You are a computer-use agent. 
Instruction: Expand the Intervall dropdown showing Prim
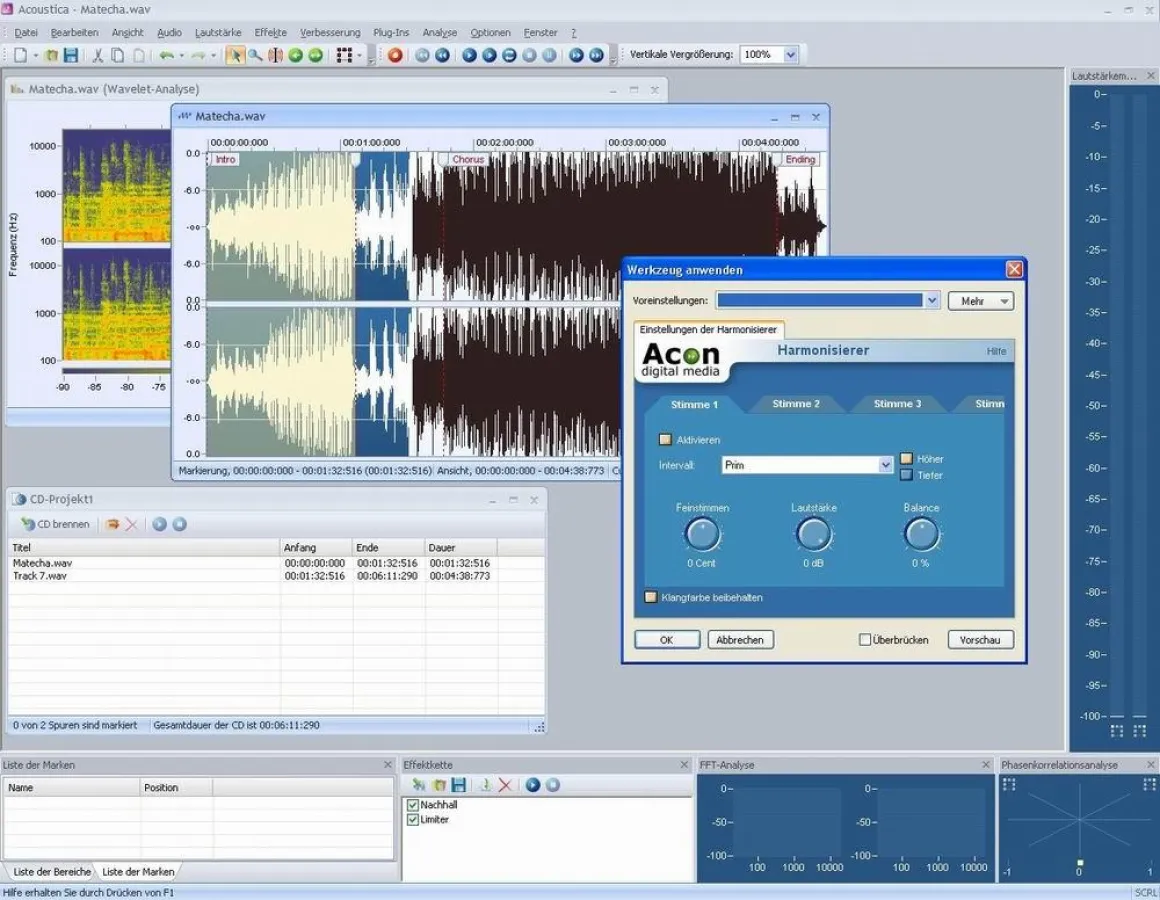click(885, 465)
